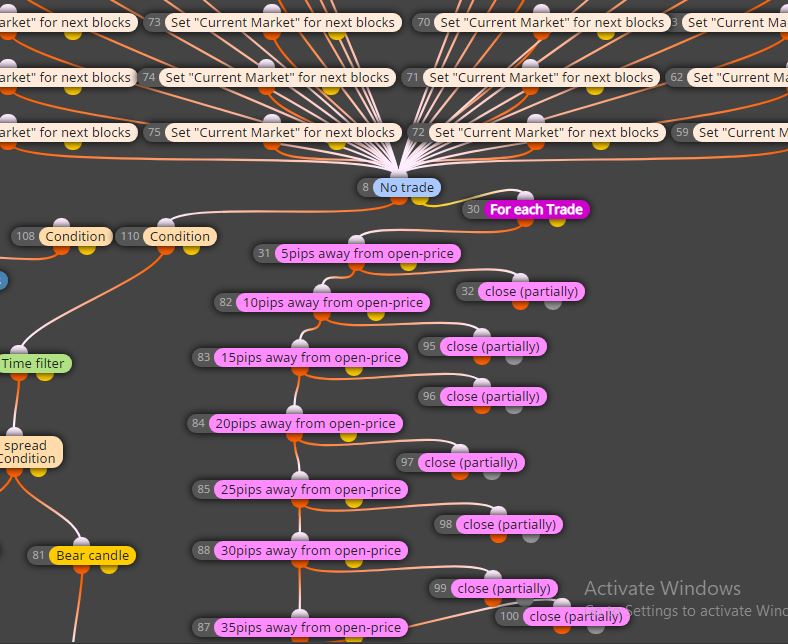Click input port atop Condition 110 block
The width and height of the screenshot is (788, 644).
coord(166,223)
